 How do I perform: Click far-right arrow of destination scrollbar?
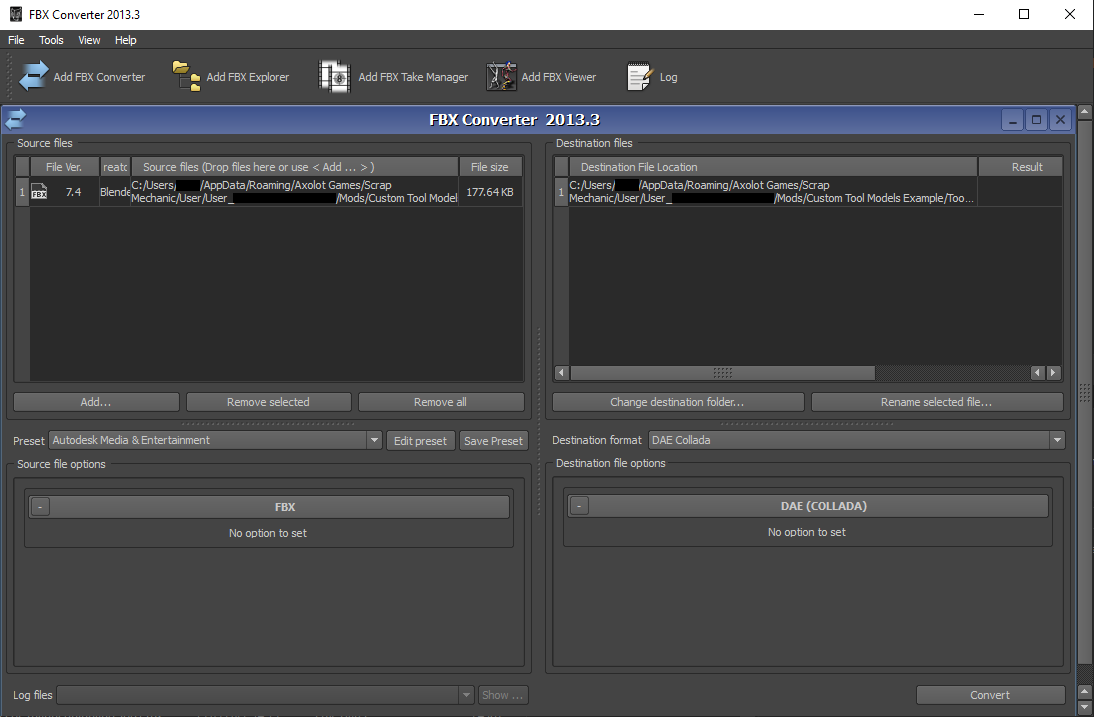(x=1054, y=373)
